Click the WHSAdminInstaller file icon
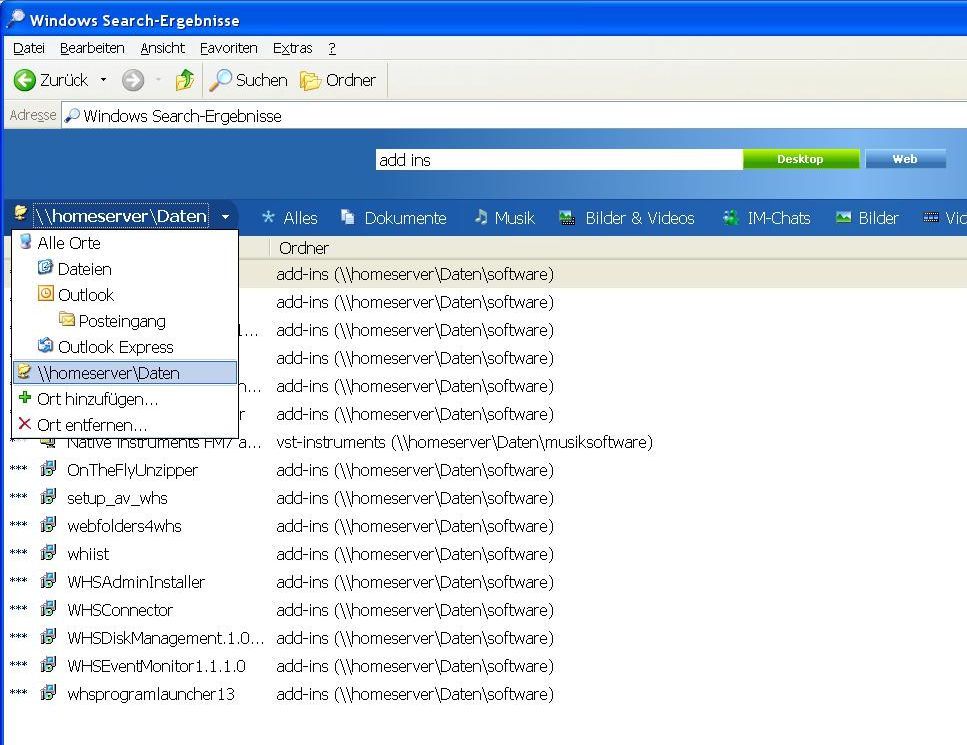Viewport: 967px width, 745px height. (x=48, y=581)
